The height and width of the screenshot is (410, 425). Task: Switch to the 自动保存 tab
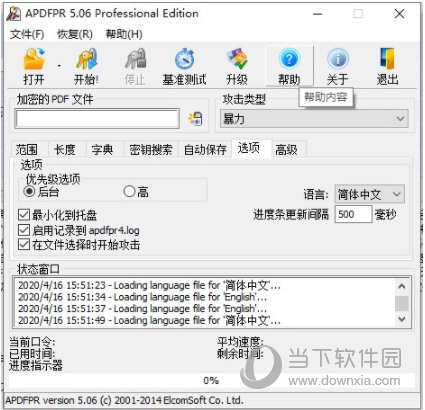click(x=205, y=150)
